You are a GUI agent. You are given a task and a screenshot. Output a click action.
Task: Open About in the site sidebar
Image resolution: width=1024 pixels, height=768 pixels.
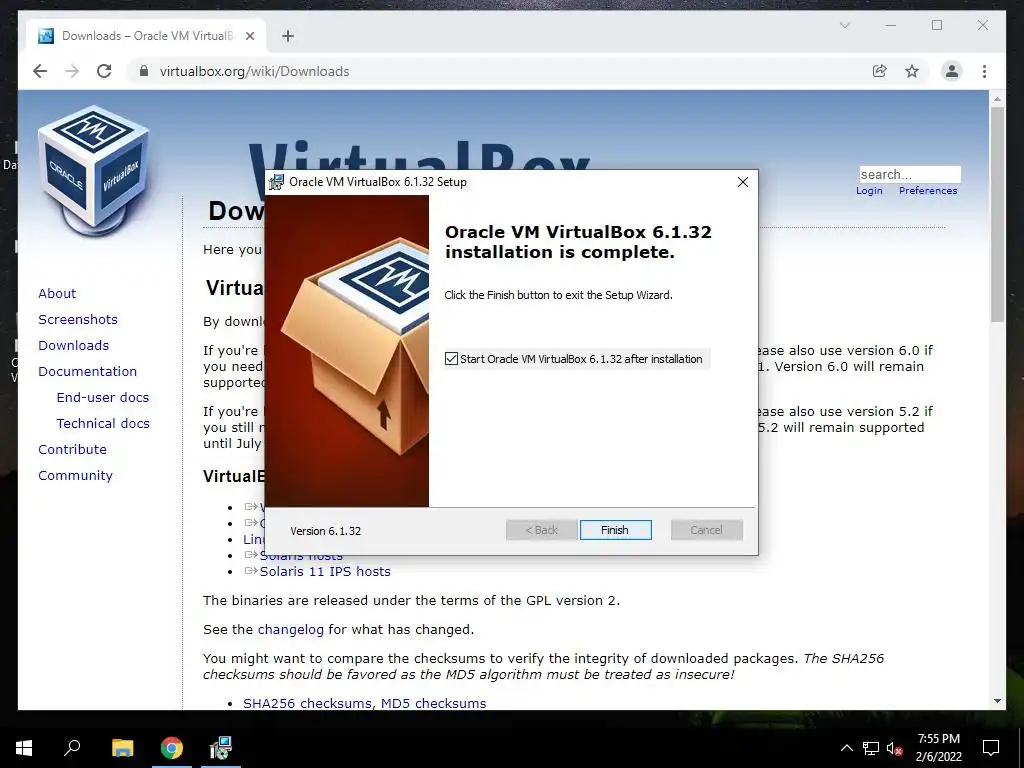click(x=57, y=293)
